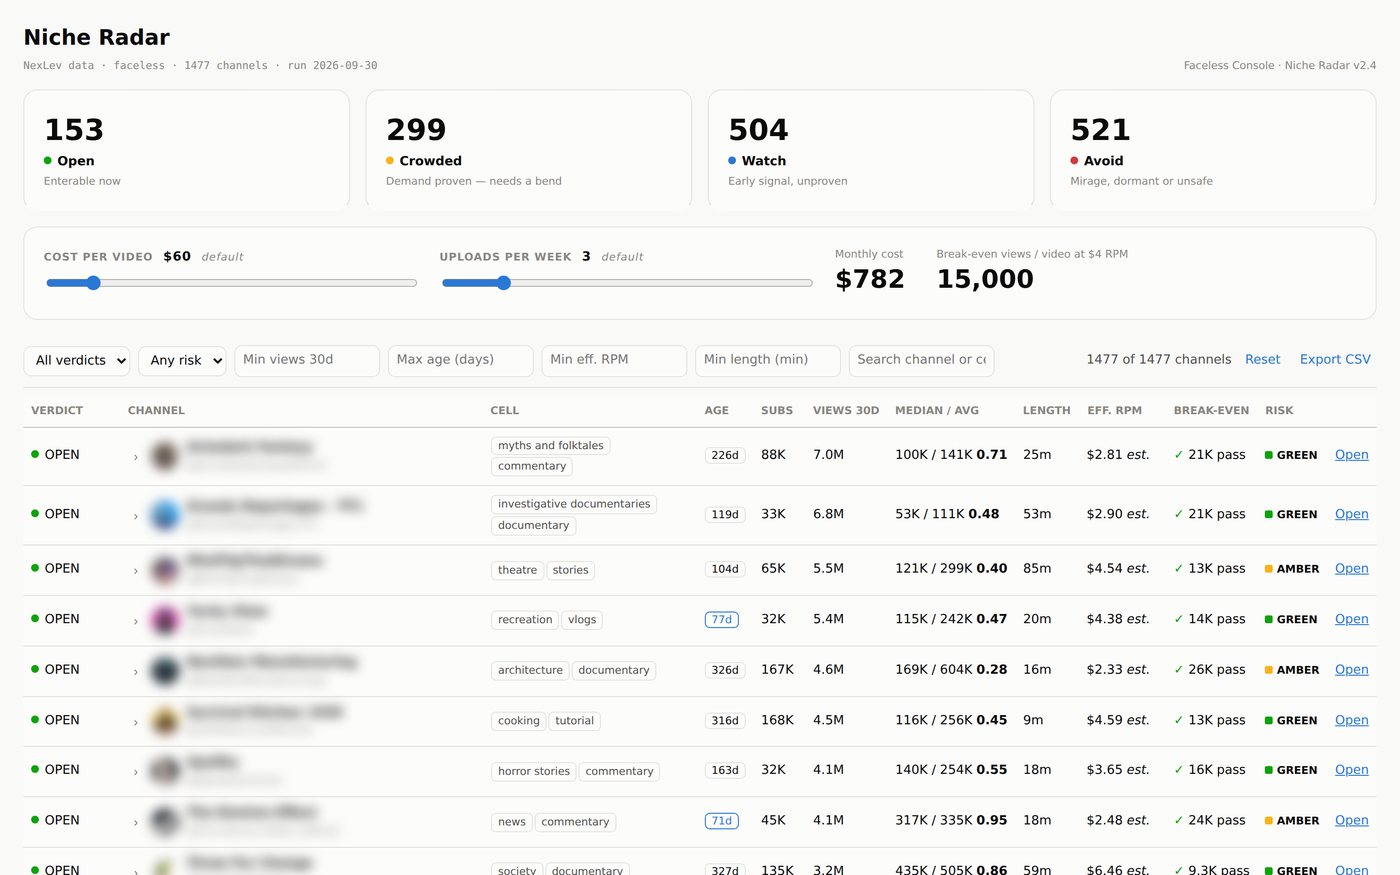Sort by the Subs column header

[777, 411]
